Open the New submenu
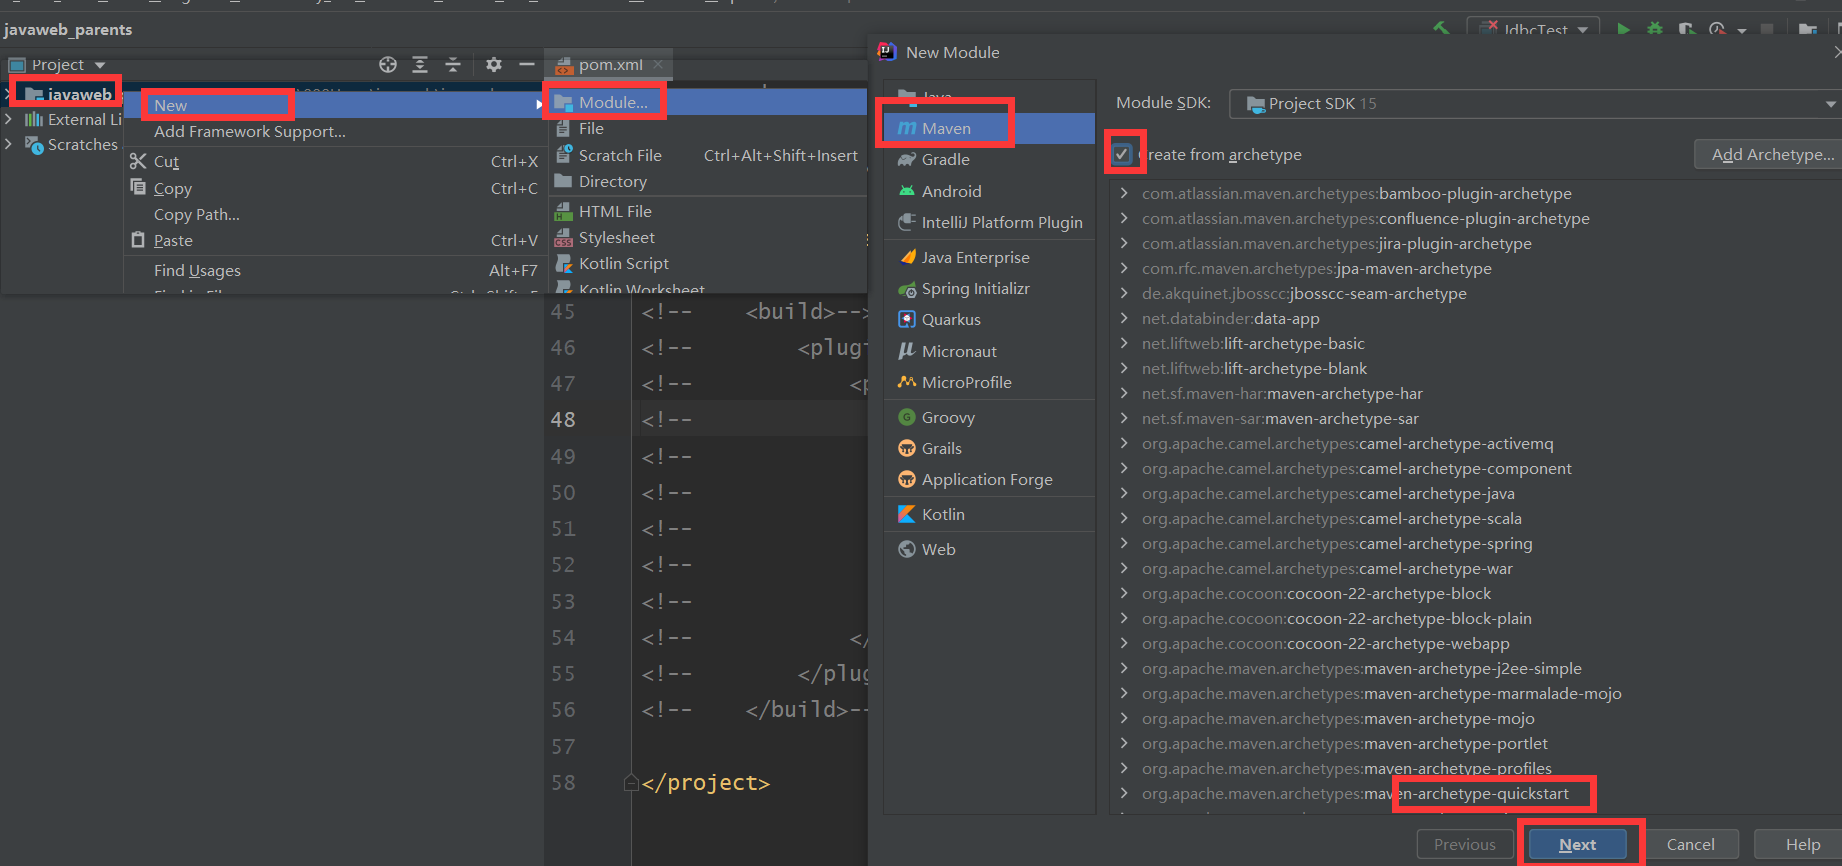The image size is (1842, 866). click(334, 105)
